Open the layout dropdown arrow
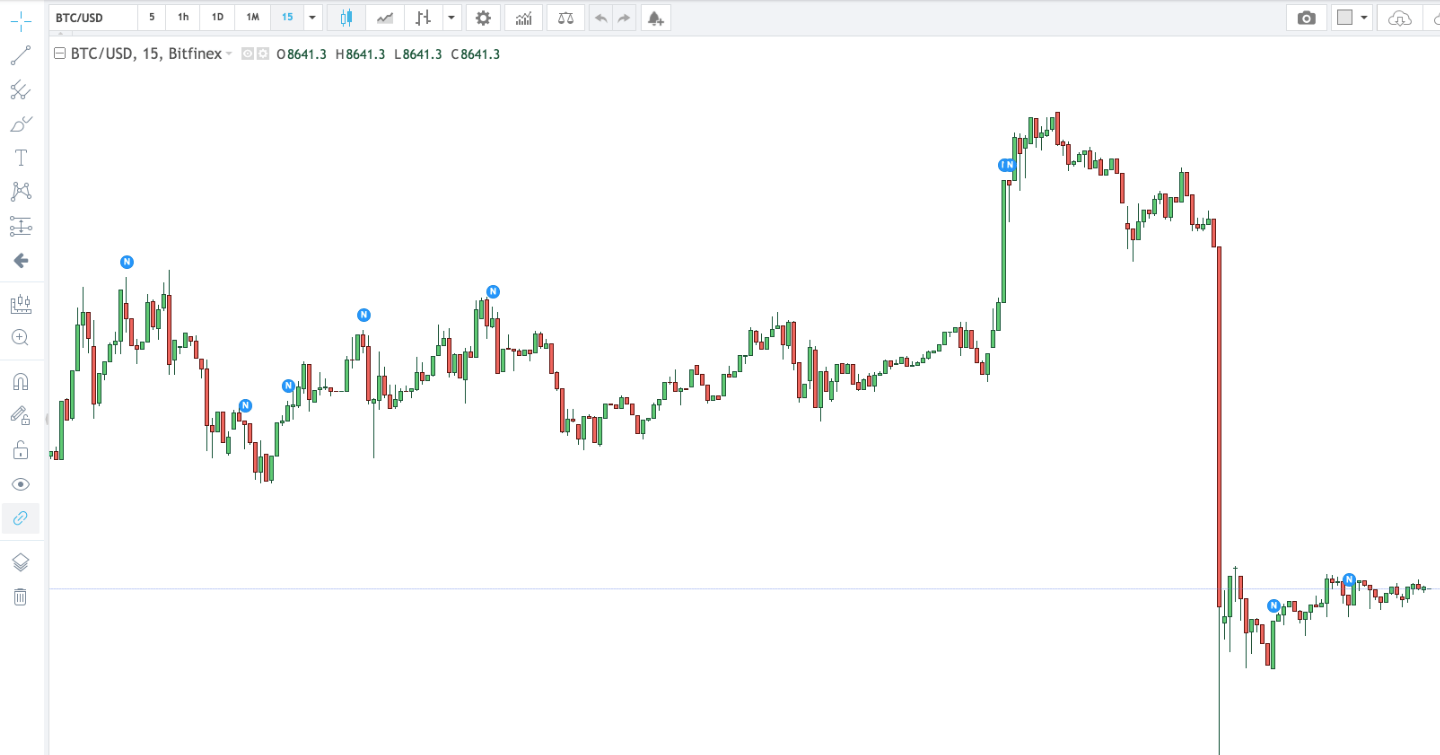 coord(1364,17)
